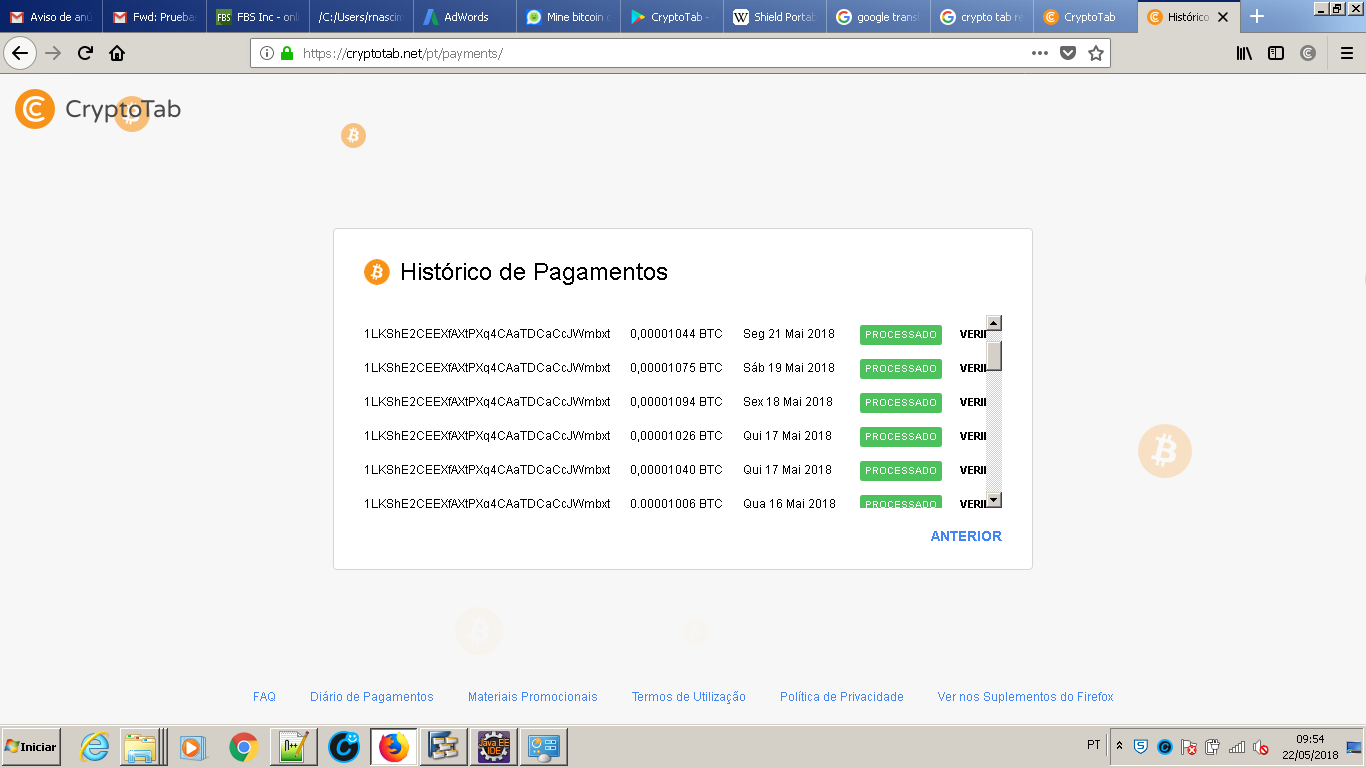The height and width of the screenshot is (768, 1366).
Task: Reload the page with the refresh icon
Action: pyautogui.click(x=85, y=54)
